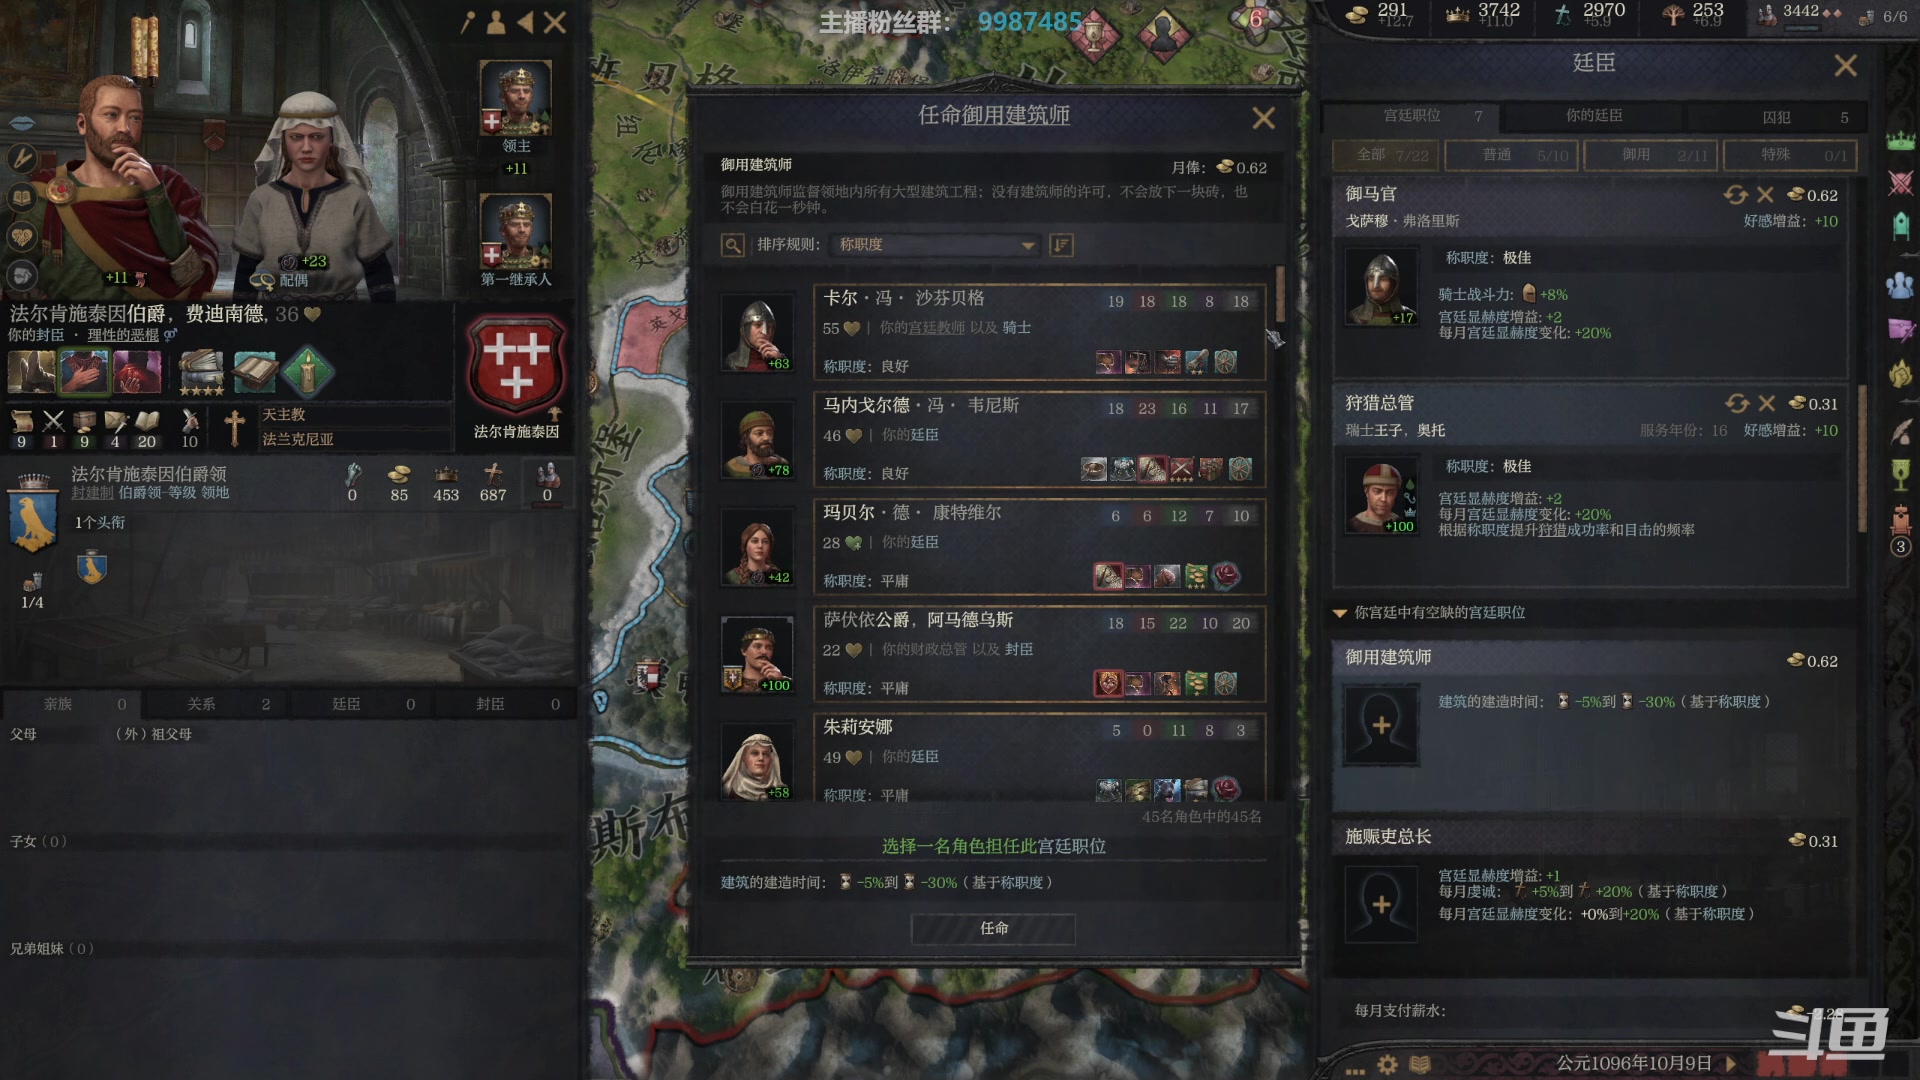Click the replace icon for 御马官
This screenshot has height=1080, width=1920.
[1735, 195]
